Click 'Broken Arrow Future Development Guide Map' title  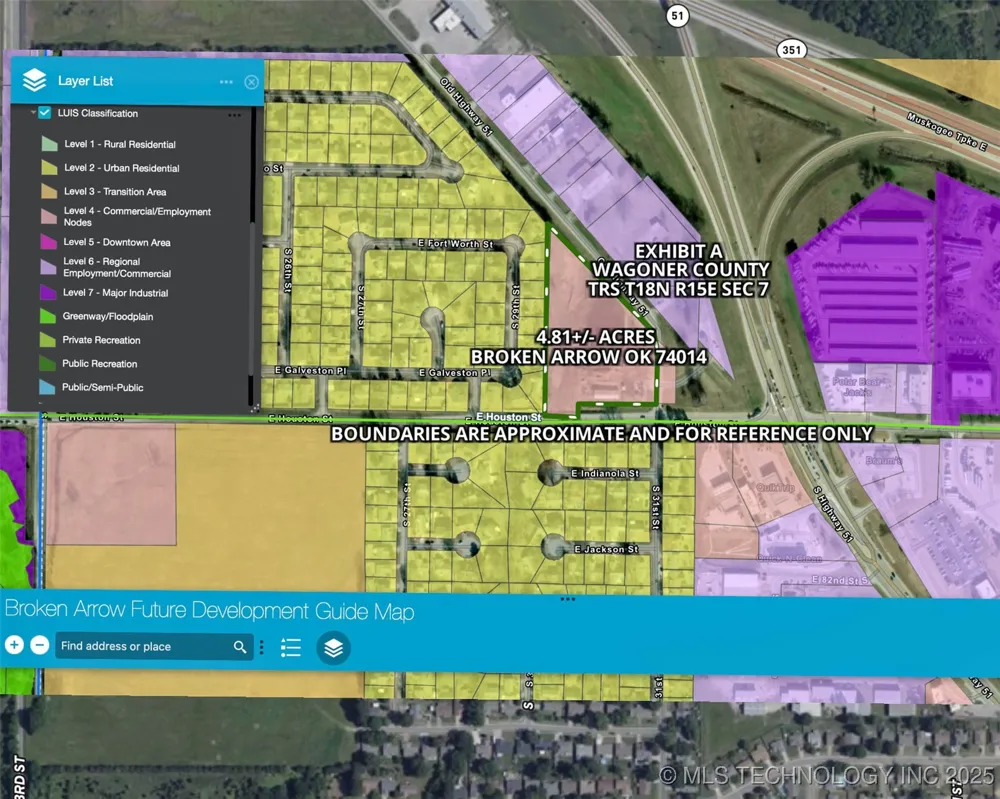pyautogui.click(x=210, y=610)
